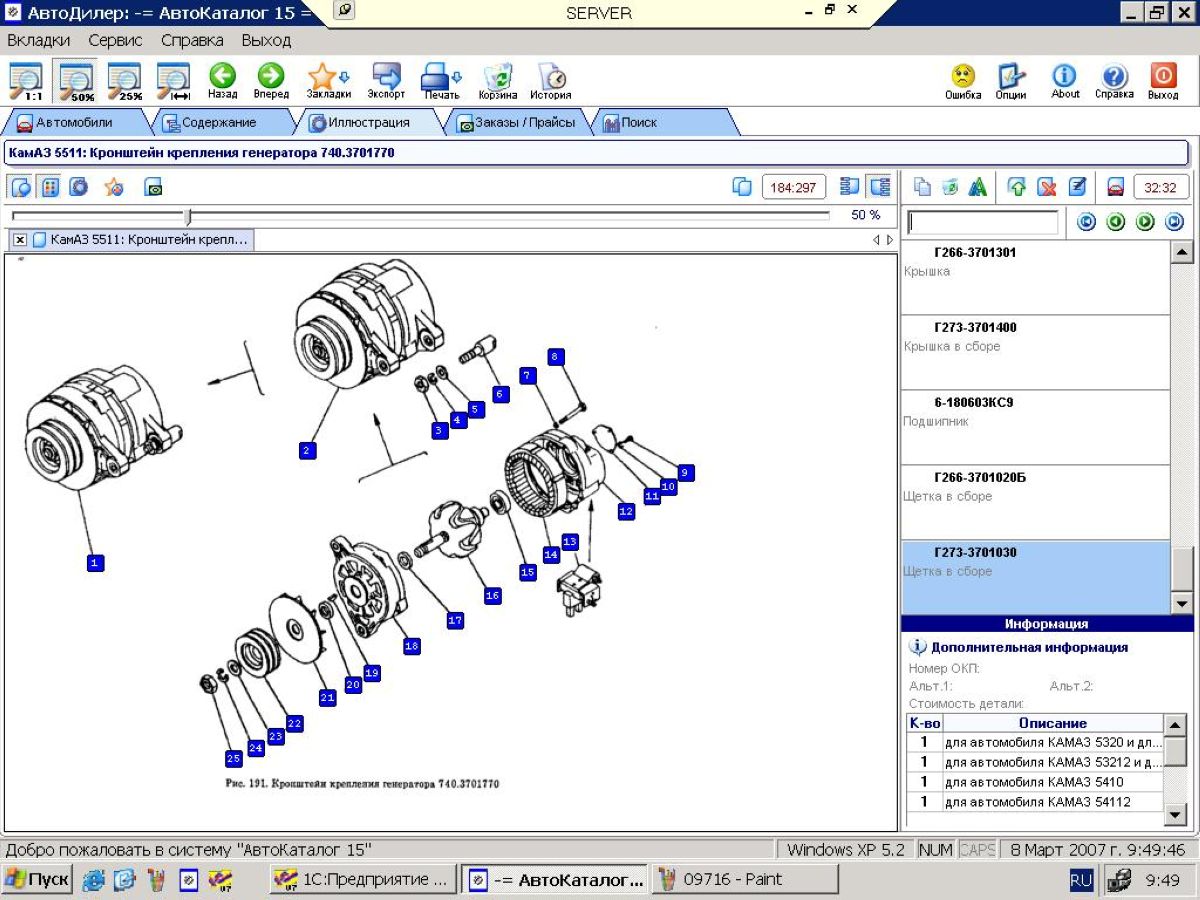Go forward with Вперед button

(x=271, y=81)
